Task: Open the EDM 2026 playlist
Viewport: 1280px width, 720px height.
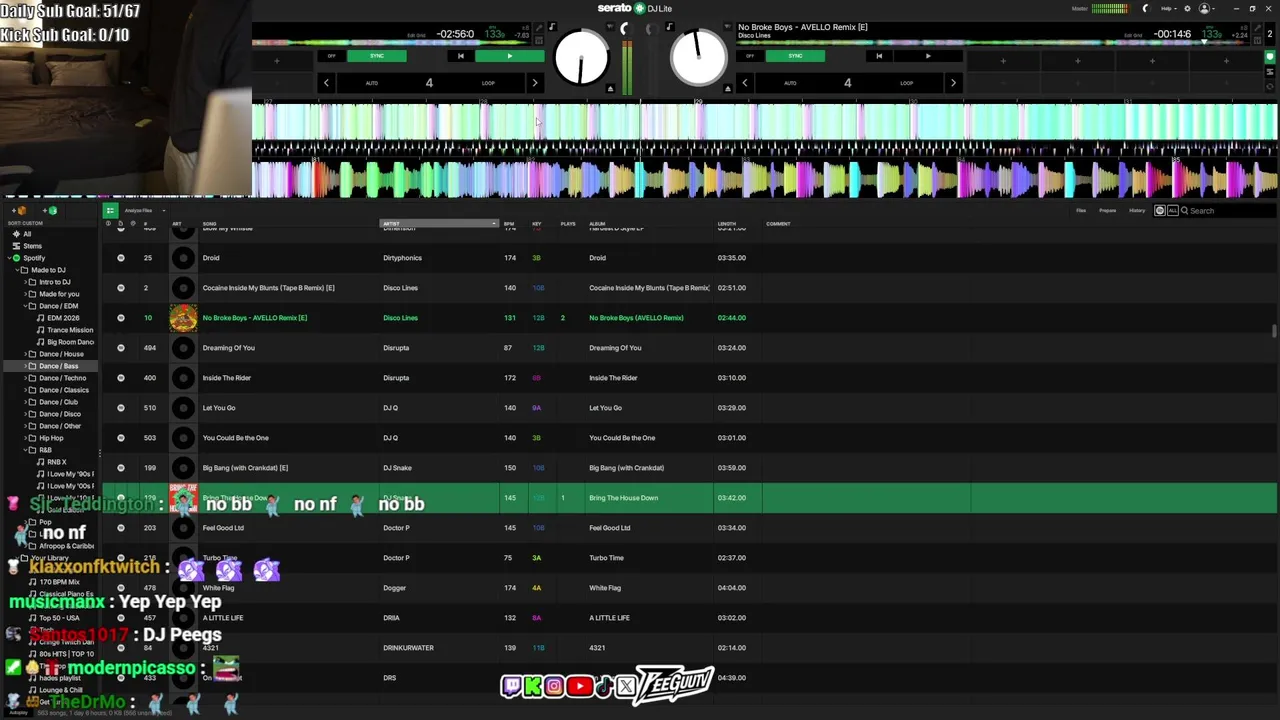Action: click(62, 318)
